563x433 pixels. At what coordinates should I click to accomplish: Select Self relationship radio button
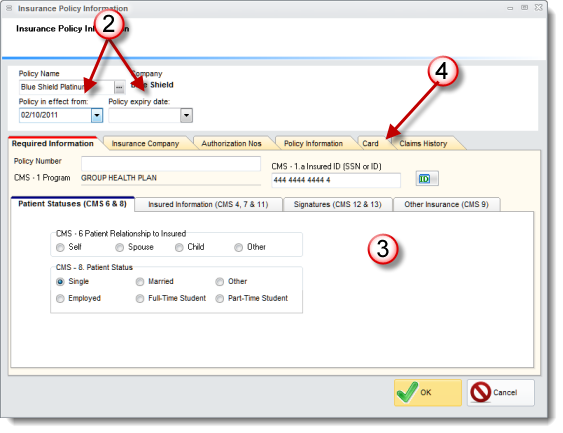tap(60, 247)
